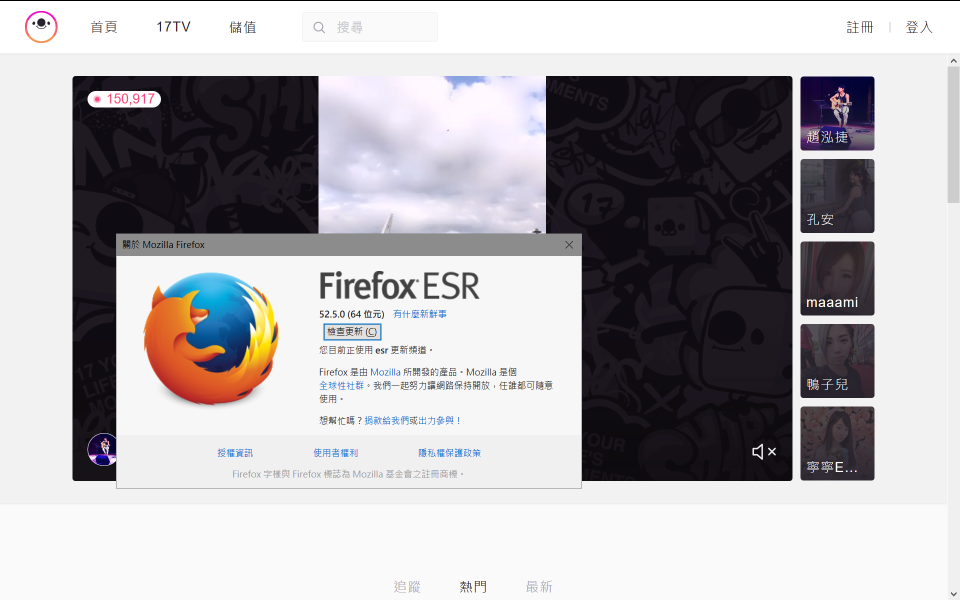This screenshot has width=960, height=600.
Task: Click the 搜尋 search input field
Action: tap(370, 27)
